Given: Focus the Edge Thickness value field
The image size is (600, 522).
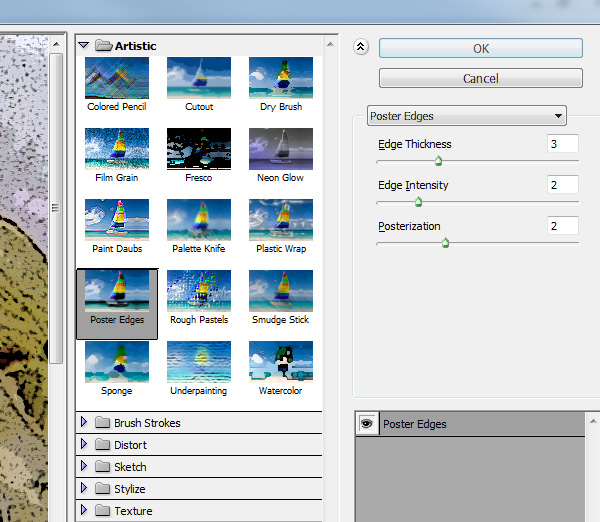Looking at the screenshot, I should [x=562, y=144].
